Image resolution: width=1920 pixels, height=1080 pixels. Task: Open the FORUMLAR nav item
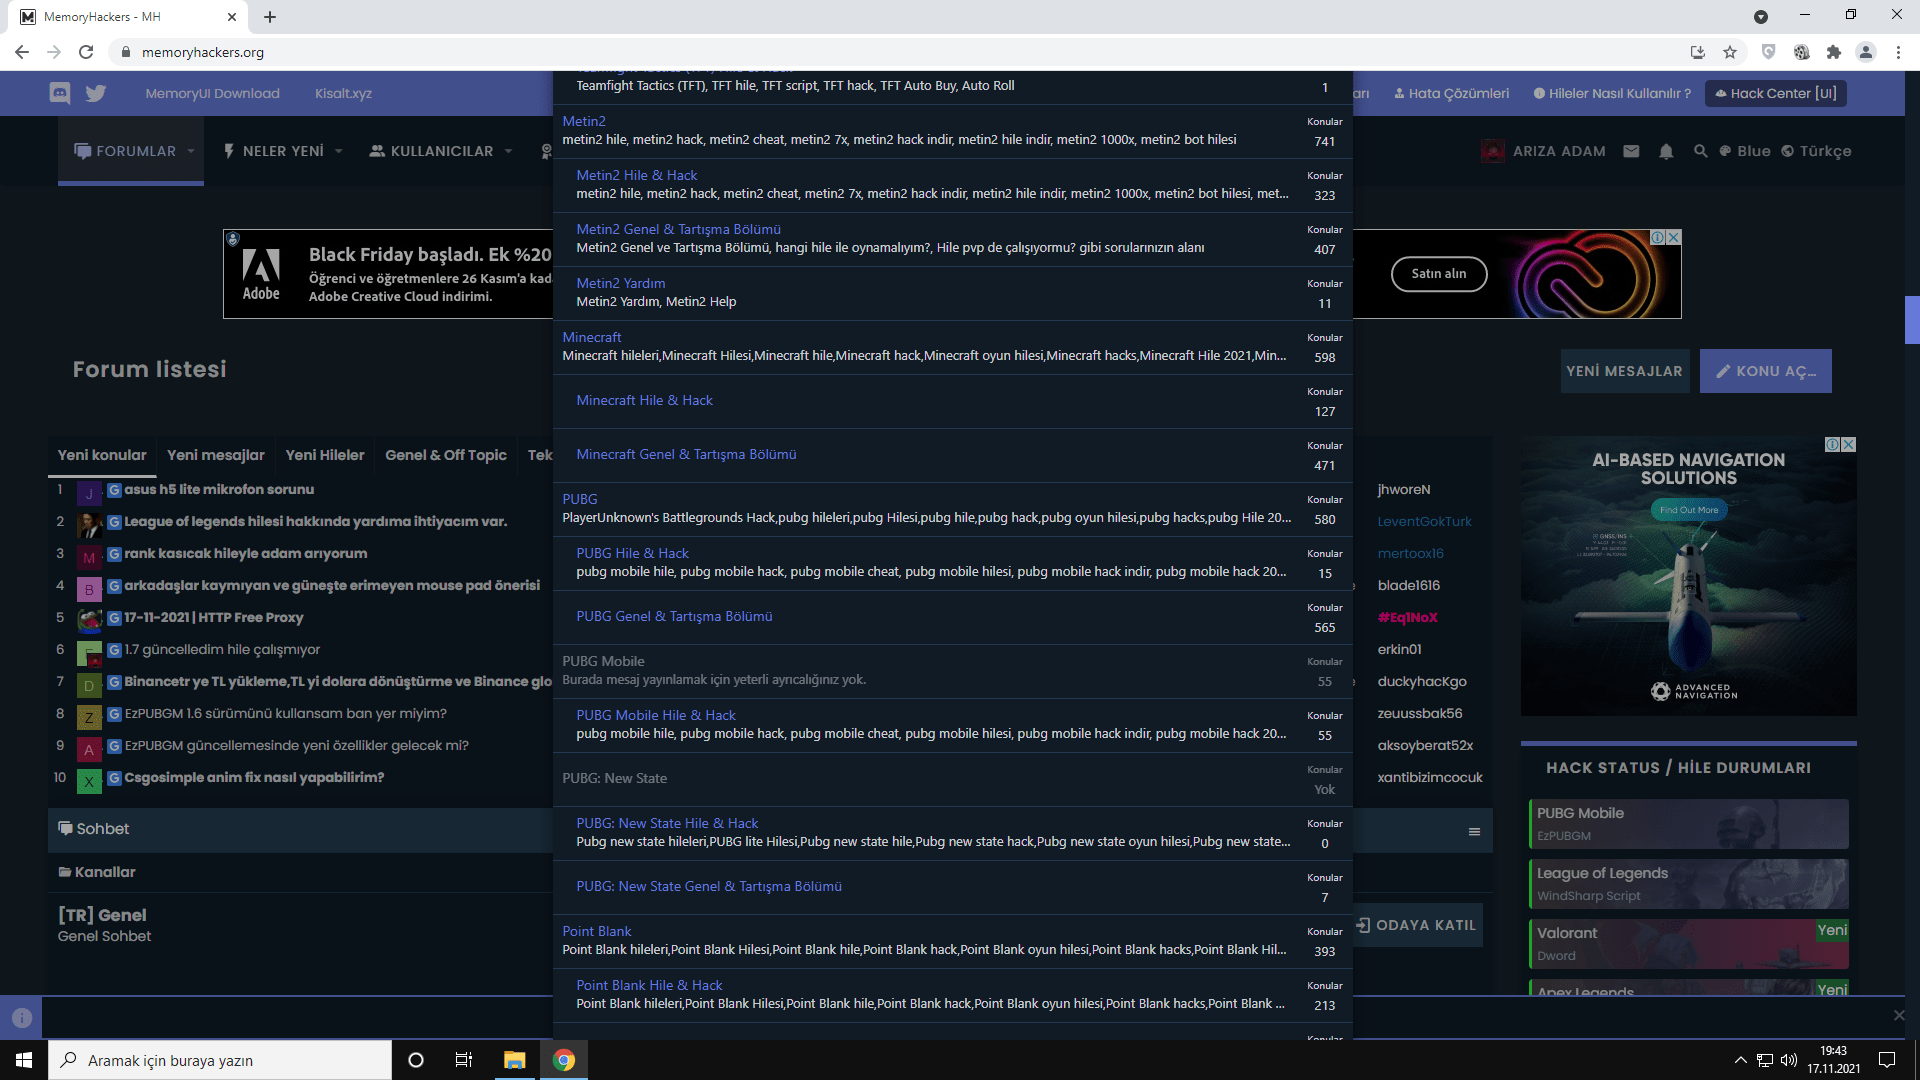(x=126, y=151)
